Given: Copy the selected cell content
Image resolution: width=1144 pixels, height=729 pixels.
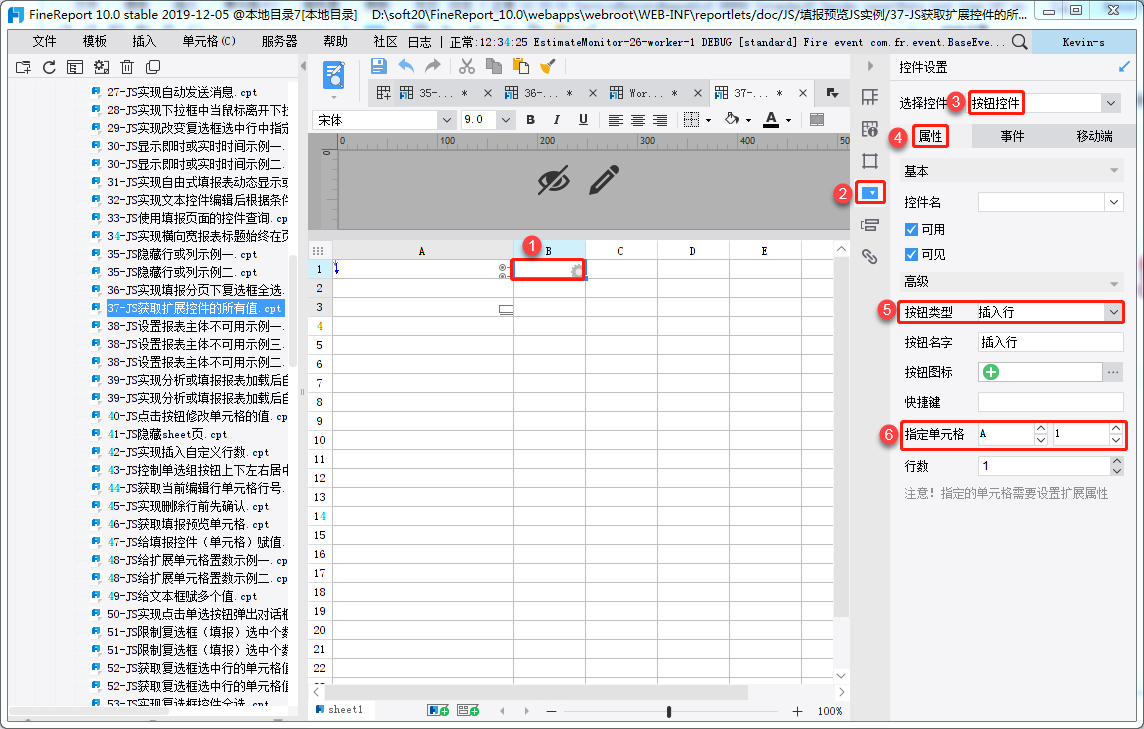Looking at the screenshot, I should pyautogui.click(x=494, y=66).
